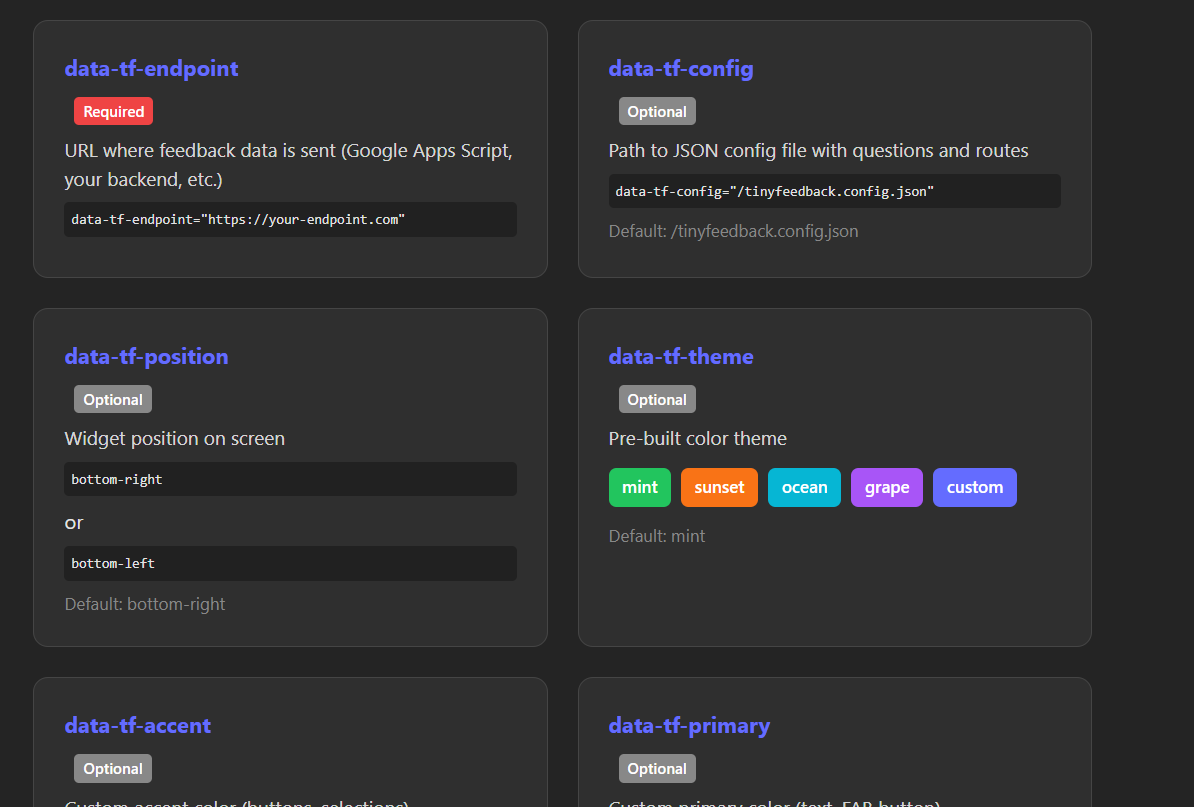Choose the sunset theme swatch

click(720, 487)
